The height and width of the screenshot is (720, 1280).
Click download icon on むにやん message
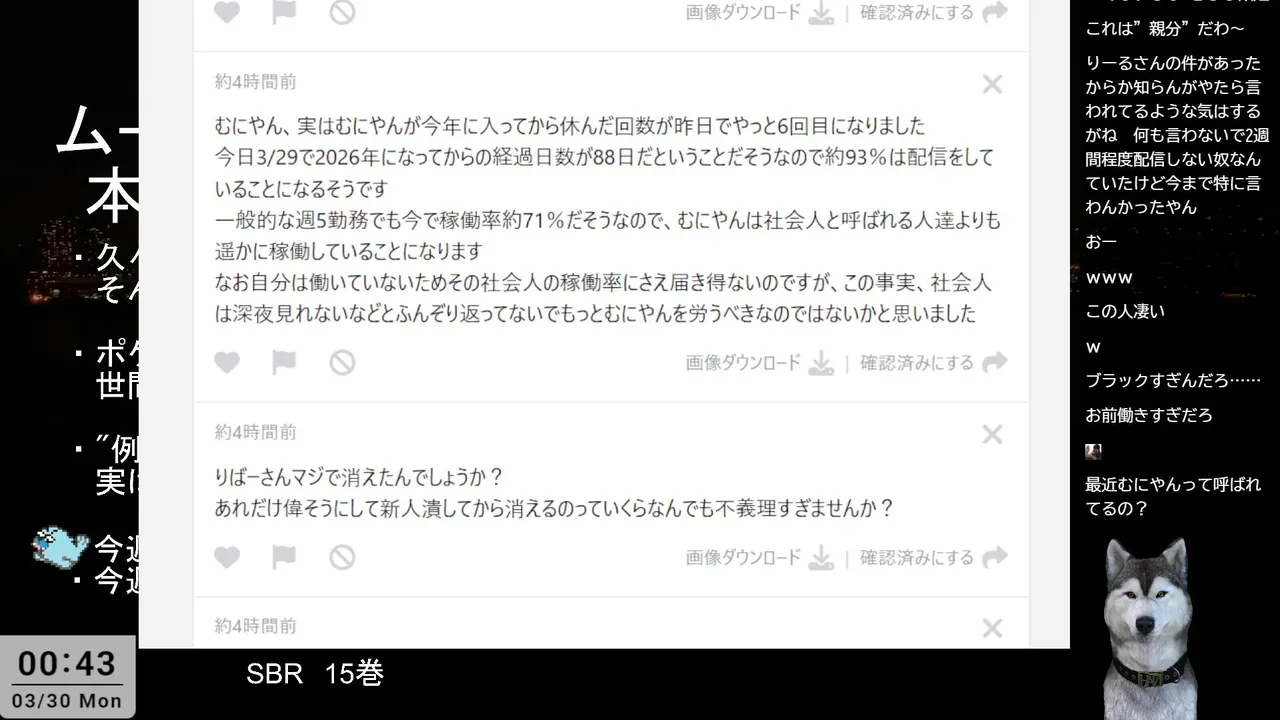(821, 363)
